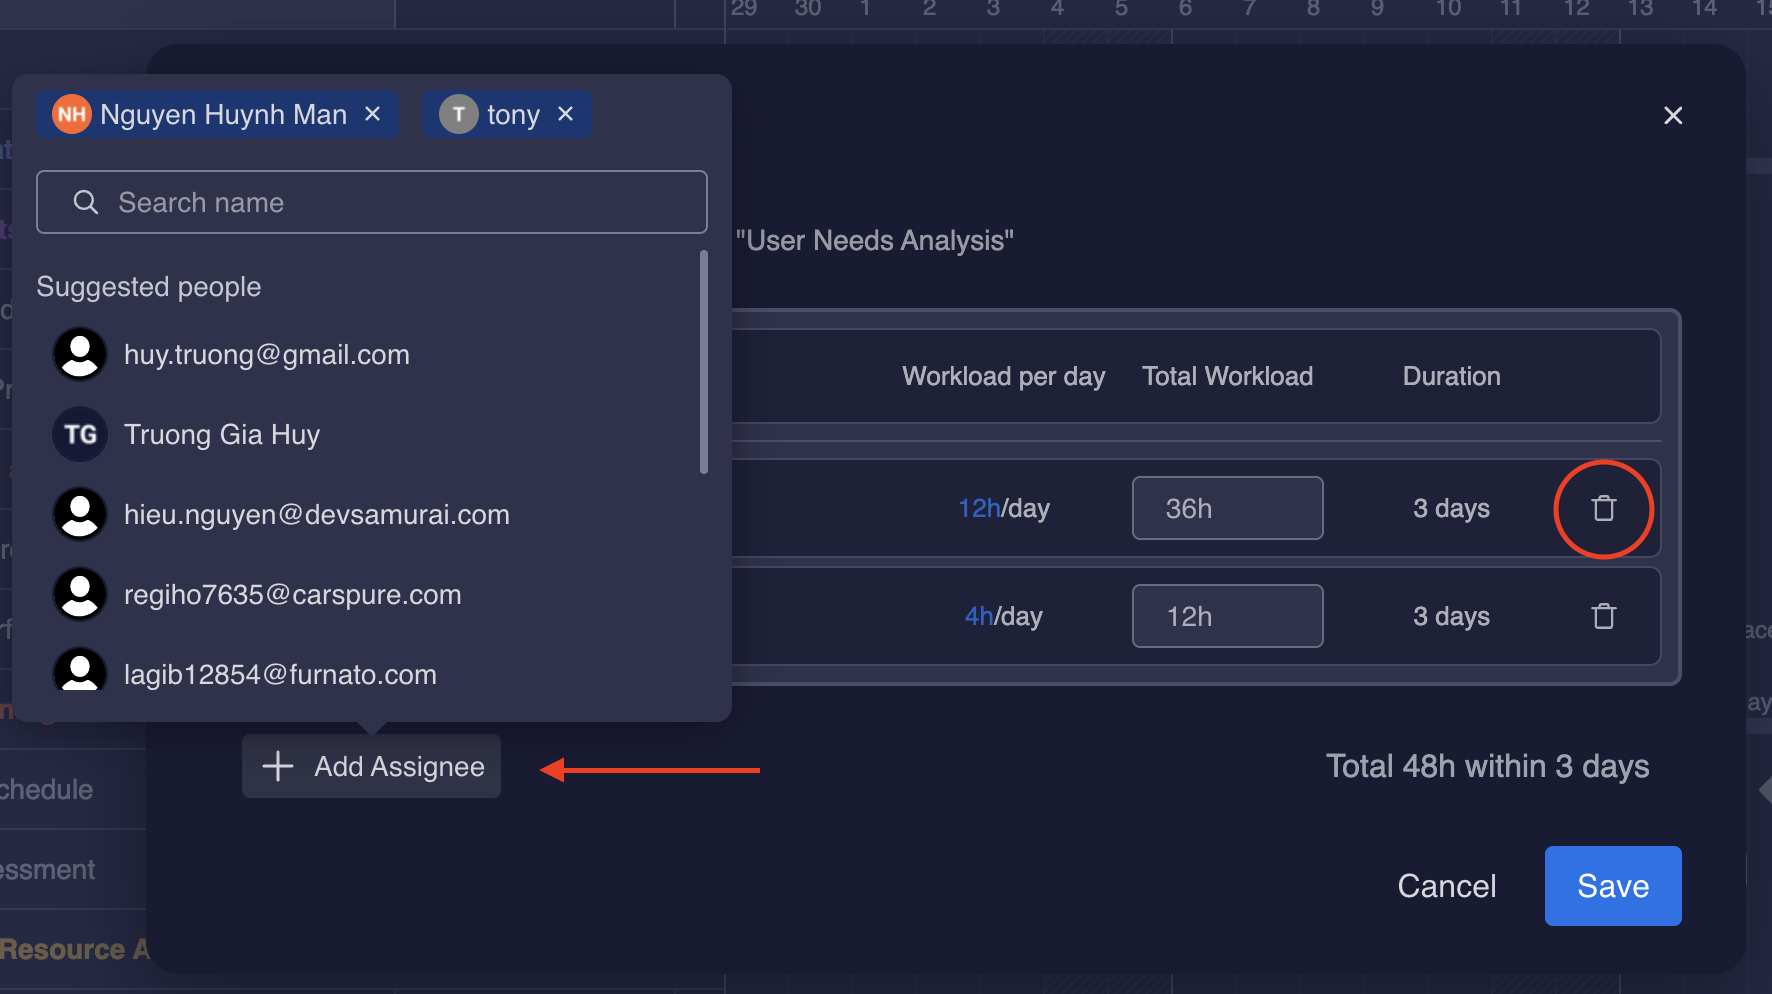The height and width of the screenshot is (994, 1772).
Task: Click the Search name input field
Action: click(x=372, y=202)
